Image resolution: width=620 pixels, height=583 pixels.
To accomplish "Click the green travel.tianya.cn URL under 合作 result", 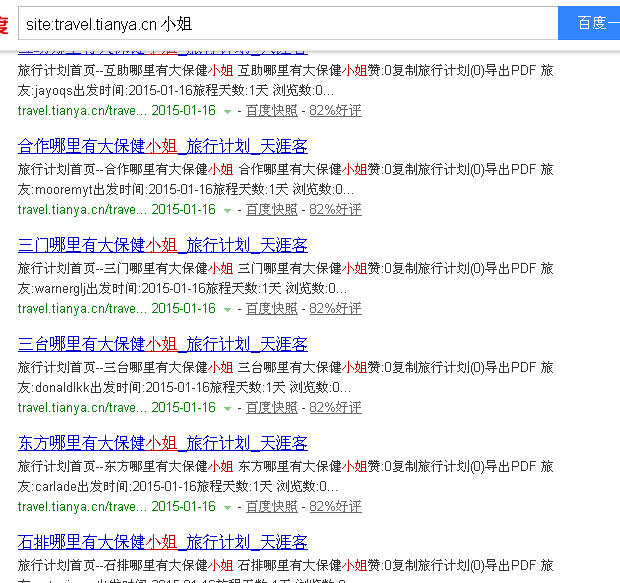I will coord(82,209).
